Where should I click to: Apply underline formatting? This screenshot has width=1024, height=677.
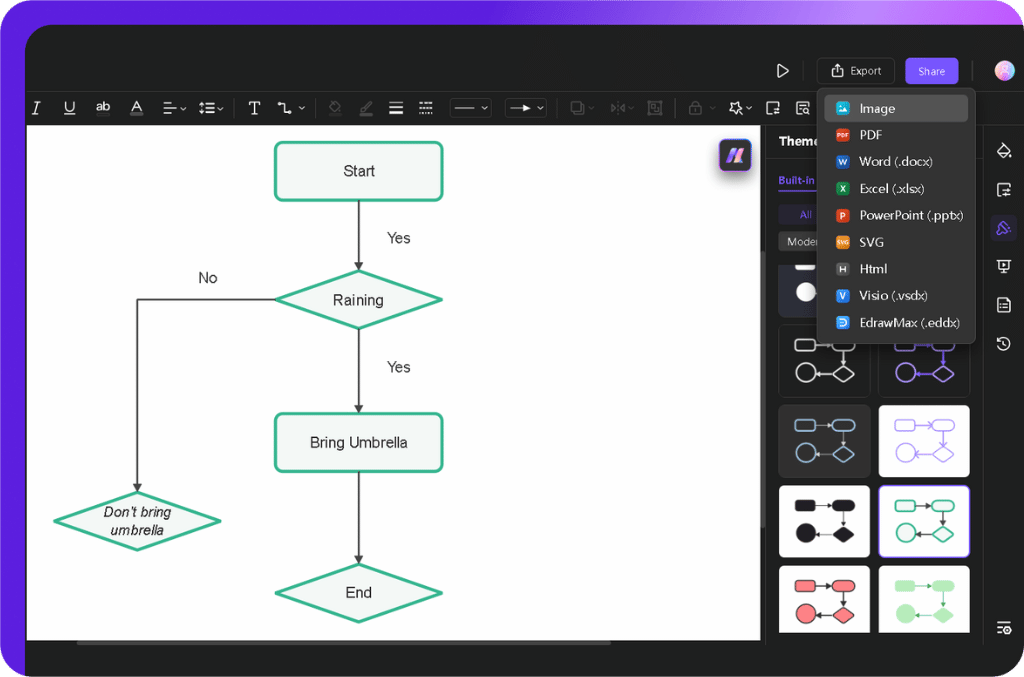[69, 107]
